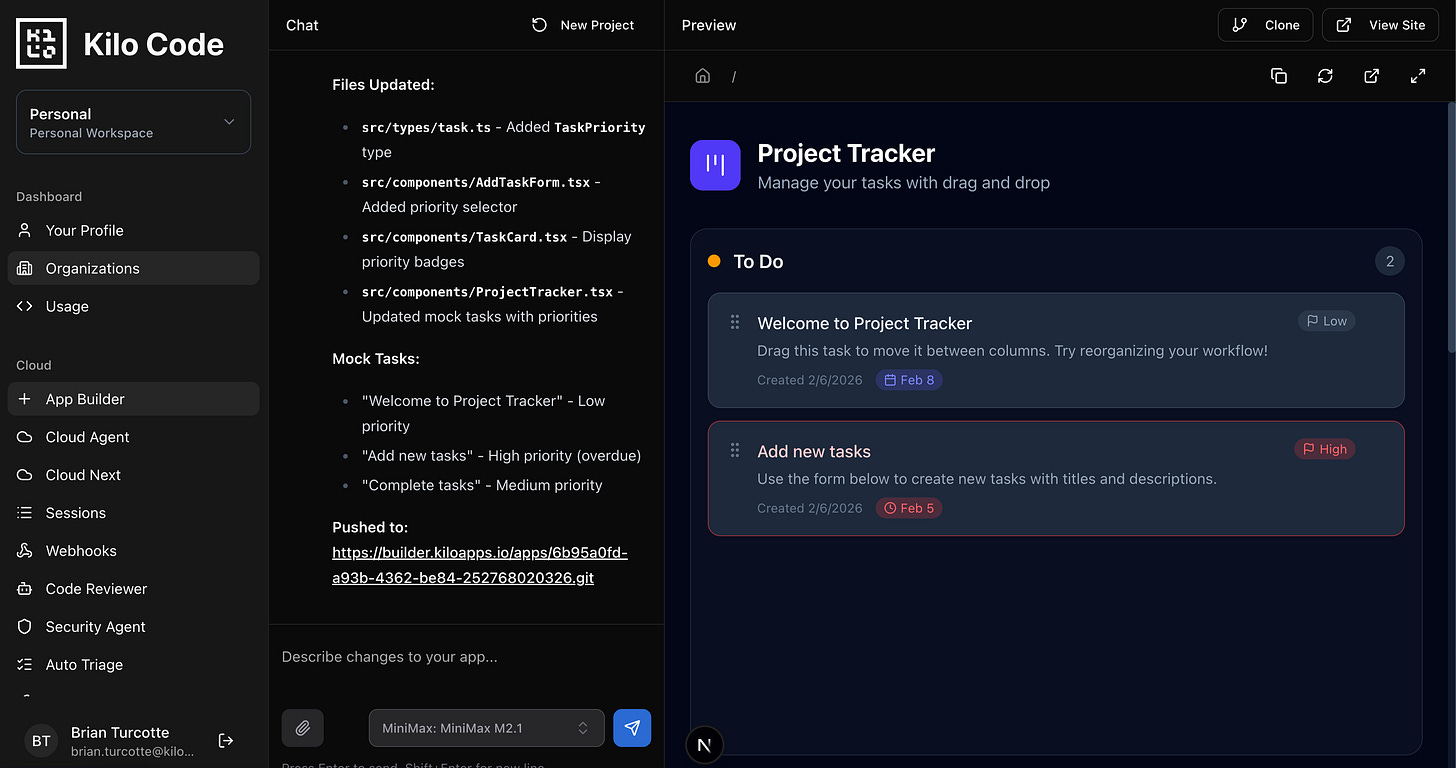This screenshot has width=1456, height=768.
Task: Go to Webhooks settings
Action: coord(133,551)
